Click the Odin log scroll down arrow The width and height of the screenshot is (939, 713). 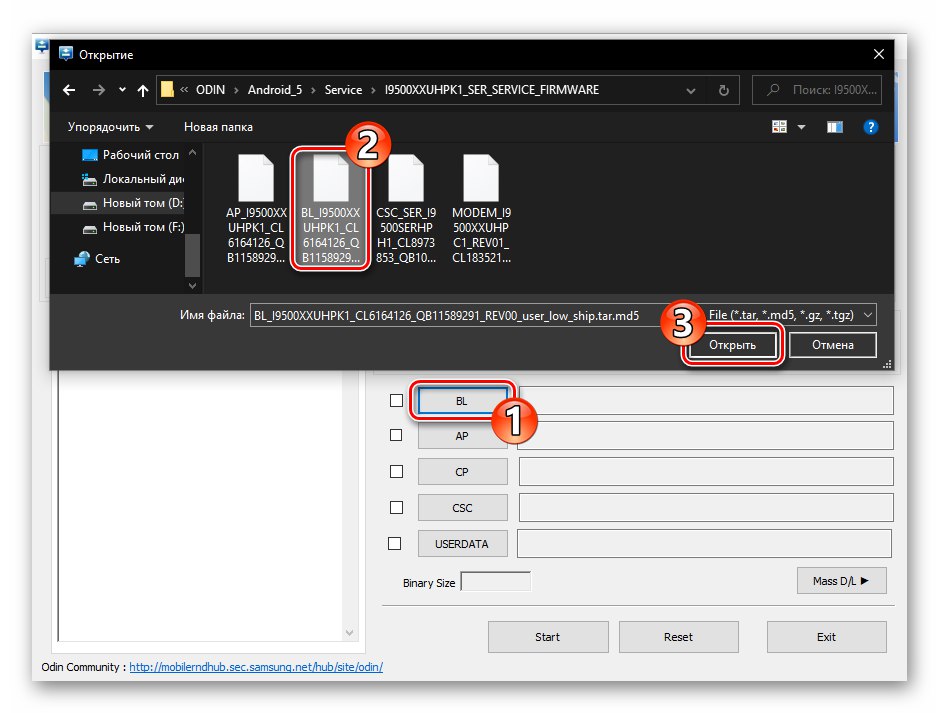(x=349, y=633)
